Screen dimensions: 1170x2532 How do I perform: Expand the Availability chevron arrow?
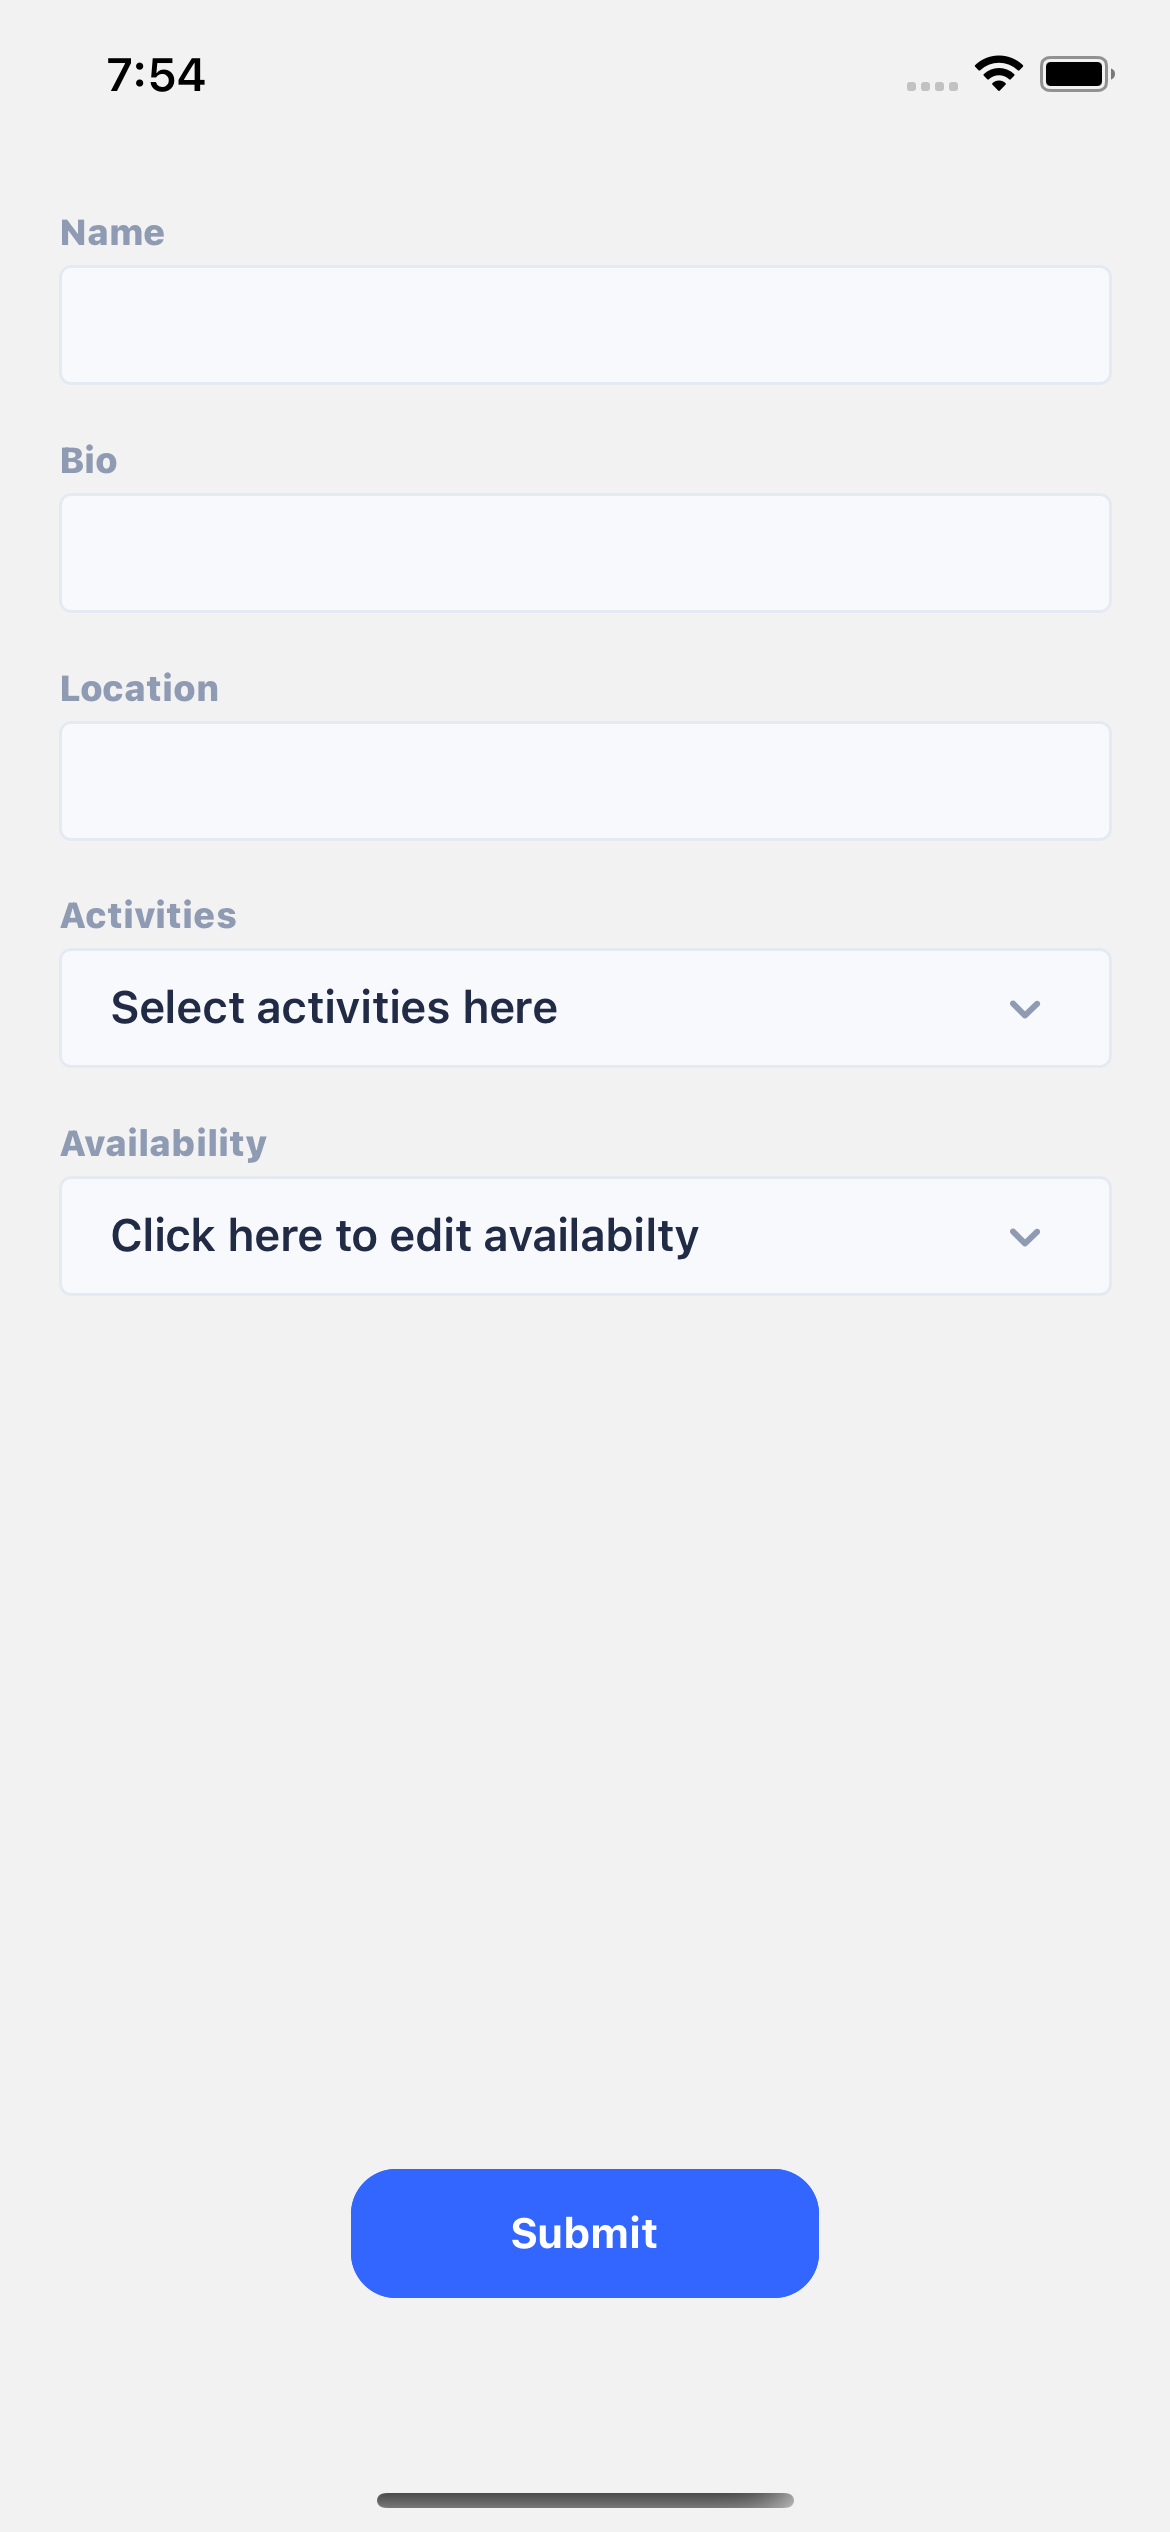(x=1025, y=1237)
